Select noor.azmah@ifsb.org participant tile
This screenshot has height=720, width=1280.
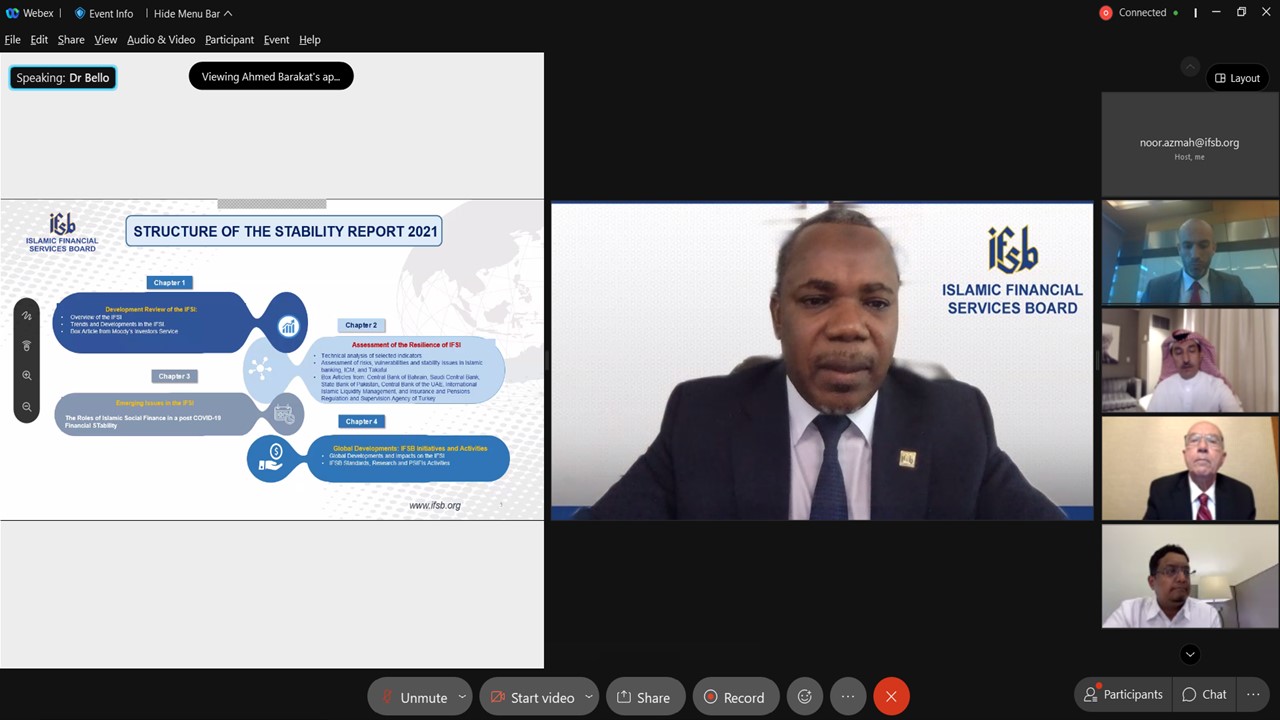point(1189,144)
